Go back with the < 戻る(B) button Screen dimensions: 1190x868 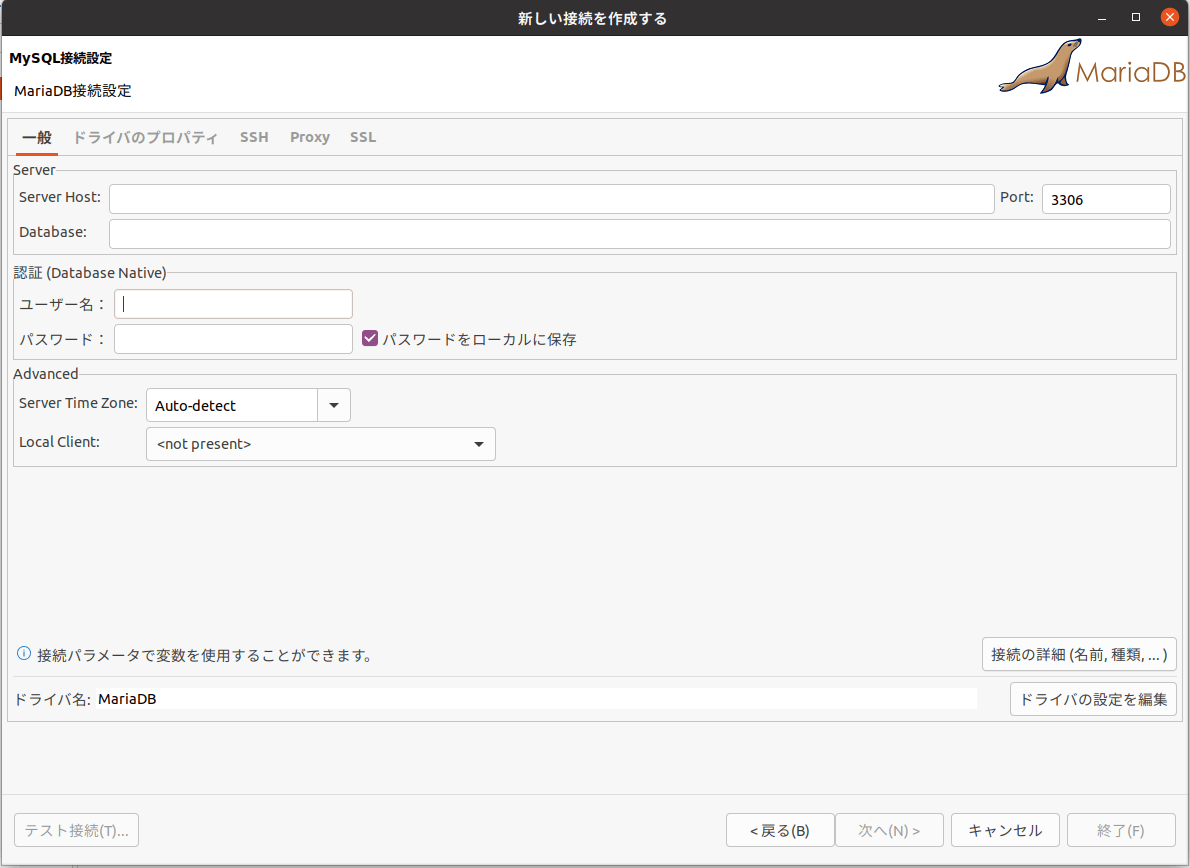tap(780, 830)
